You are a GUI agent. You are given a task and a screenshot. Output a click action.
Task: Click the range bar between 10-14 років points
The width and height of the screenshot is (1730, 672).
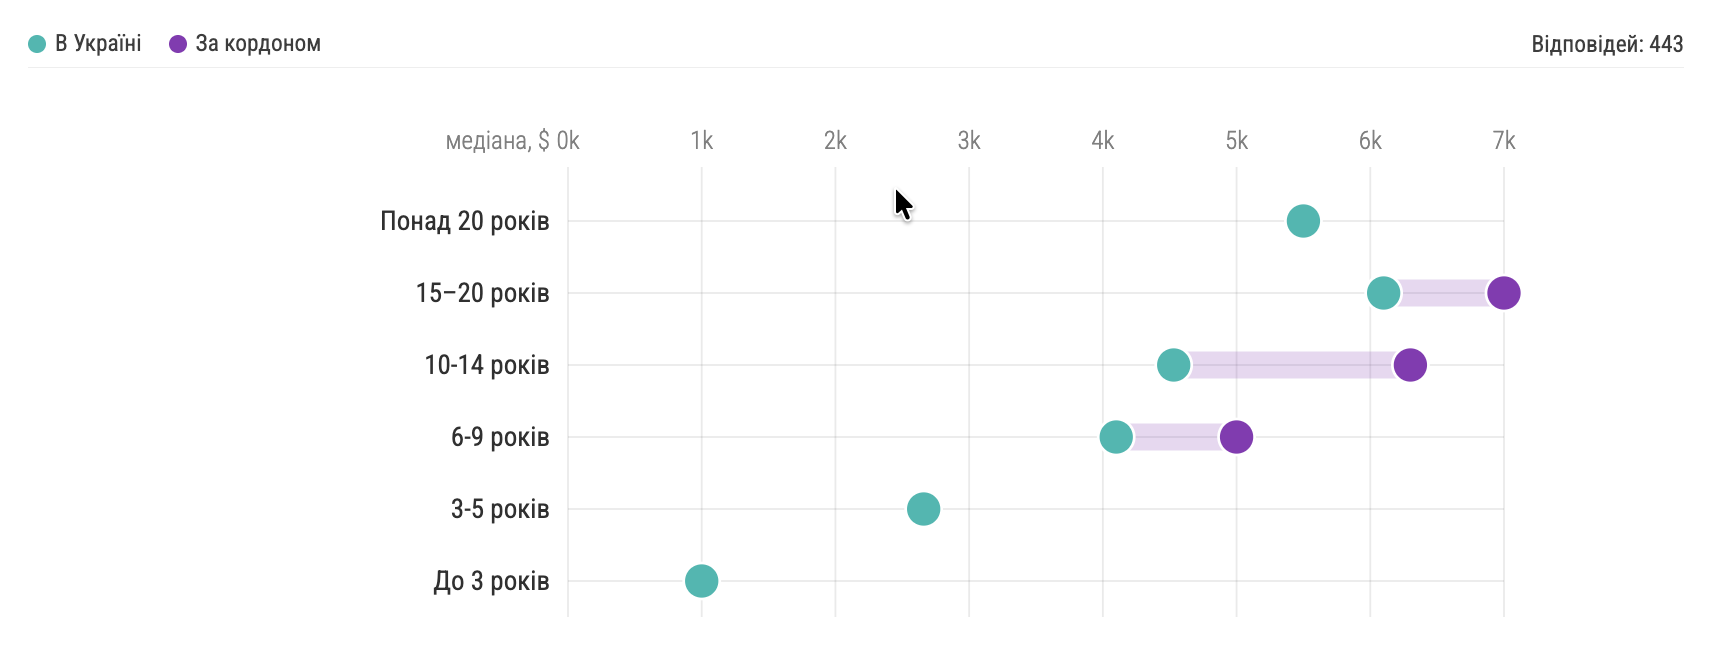[x=1291, y=365]
